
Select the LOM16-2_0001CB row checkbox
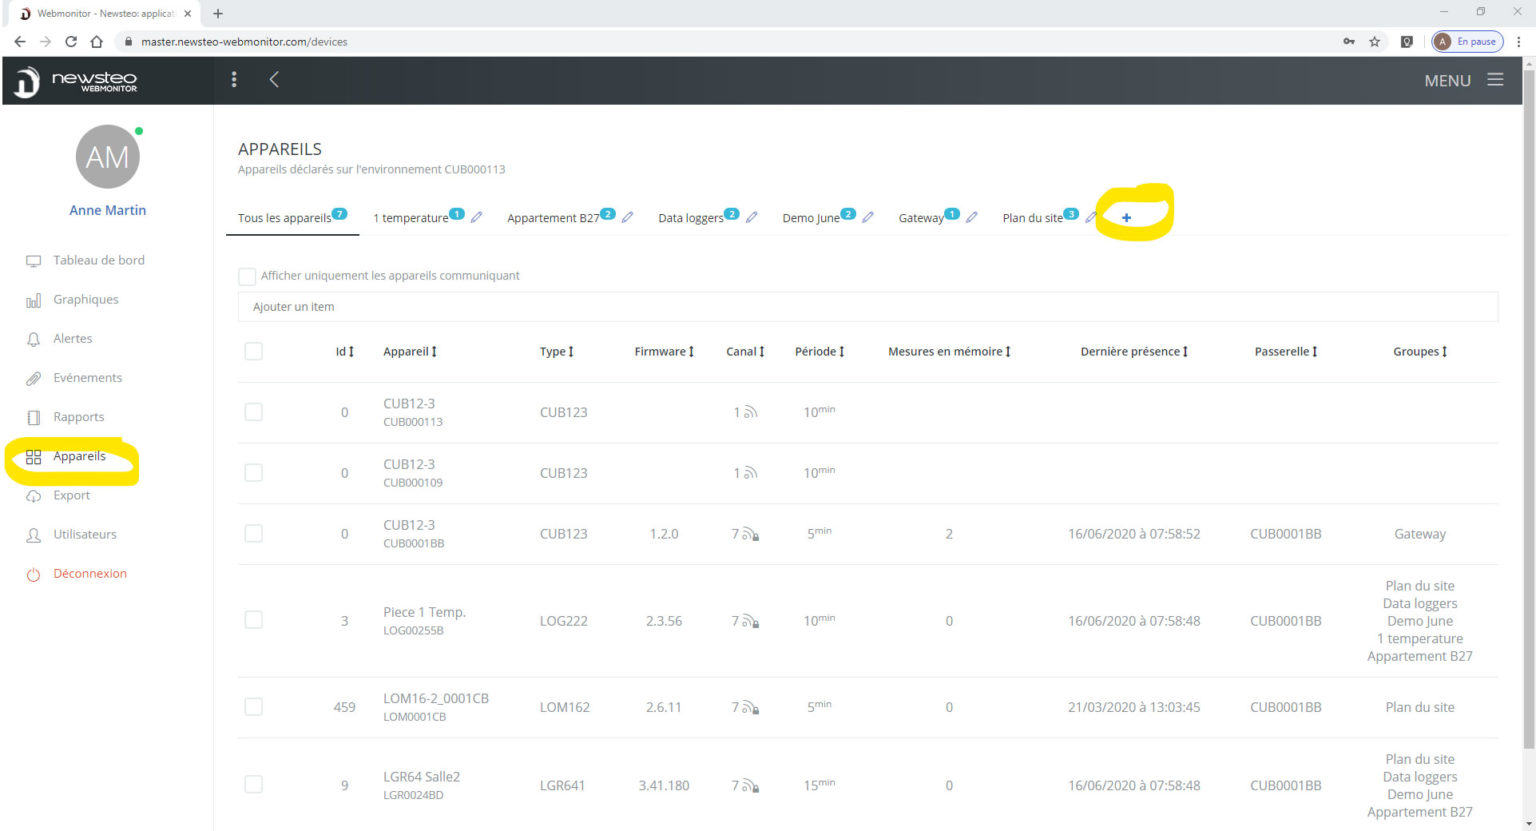click(x=254, y=707)
